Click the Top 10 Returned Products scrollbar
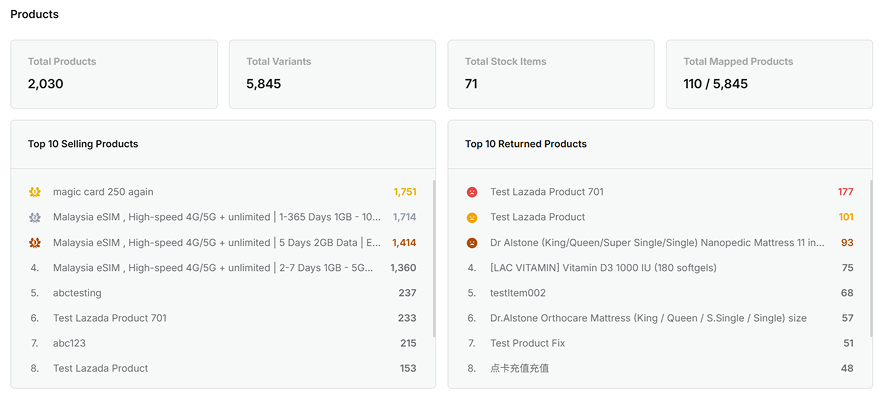Viewport: 883px width, 398px height. (871, 258)
